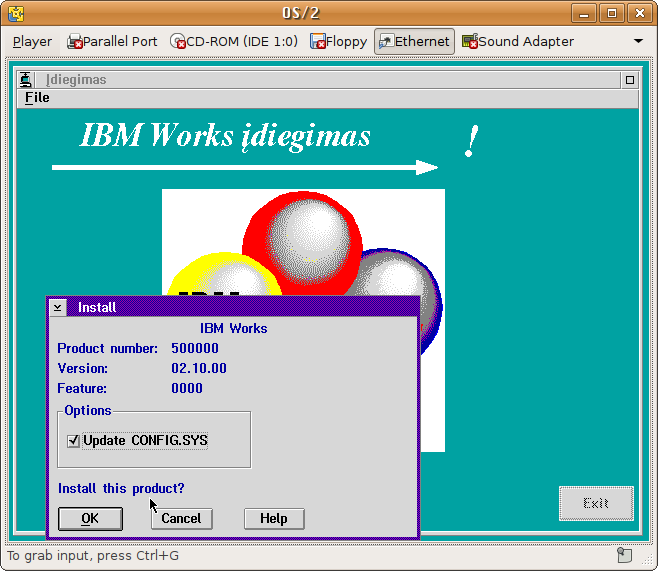658x571 pixels.
Task: Cancel the Install dialog
Action: pyautogui.click(x=182, y=519)
